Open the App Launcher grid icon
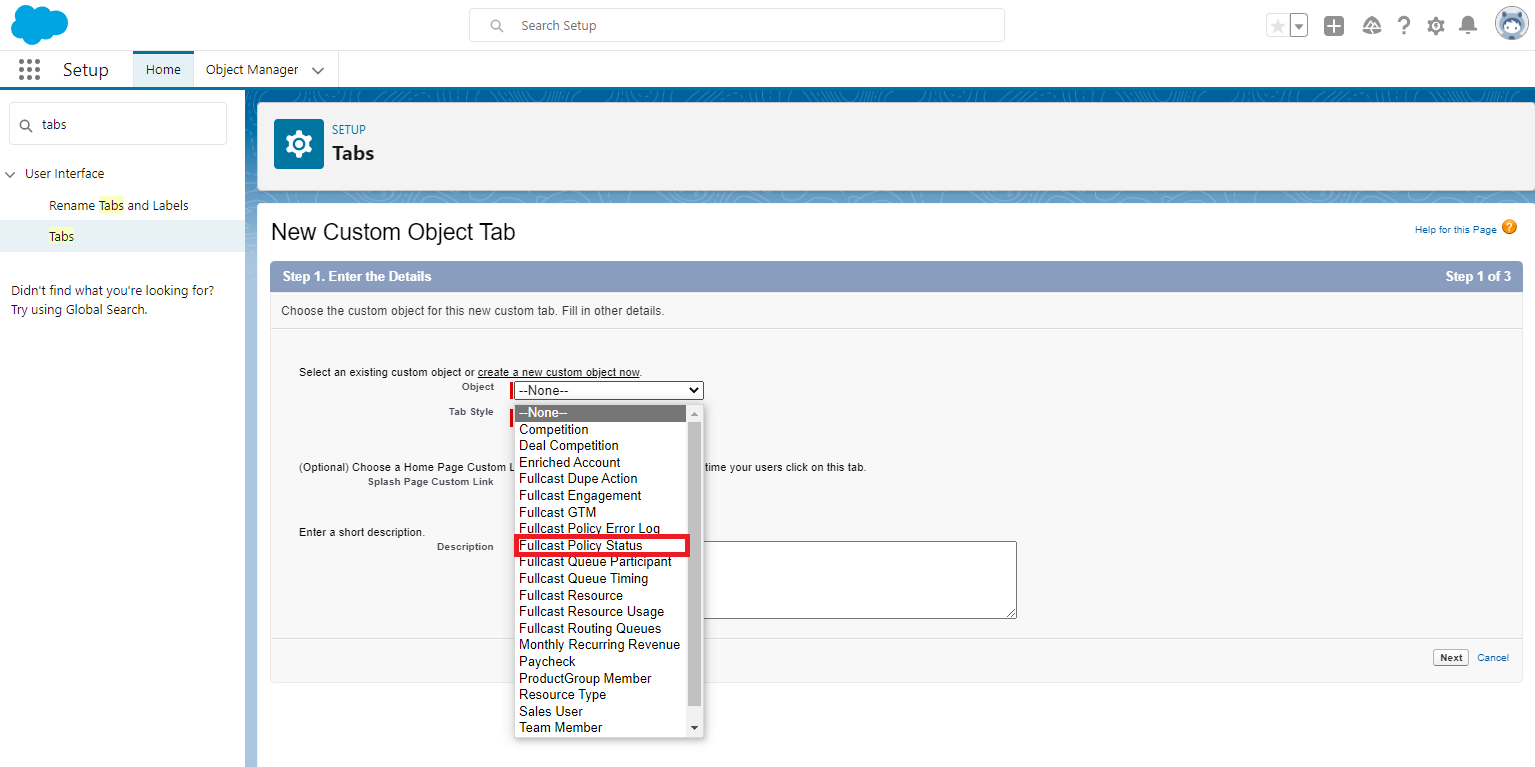Viewport: 1535px width, 767px height. pos(29,70)
